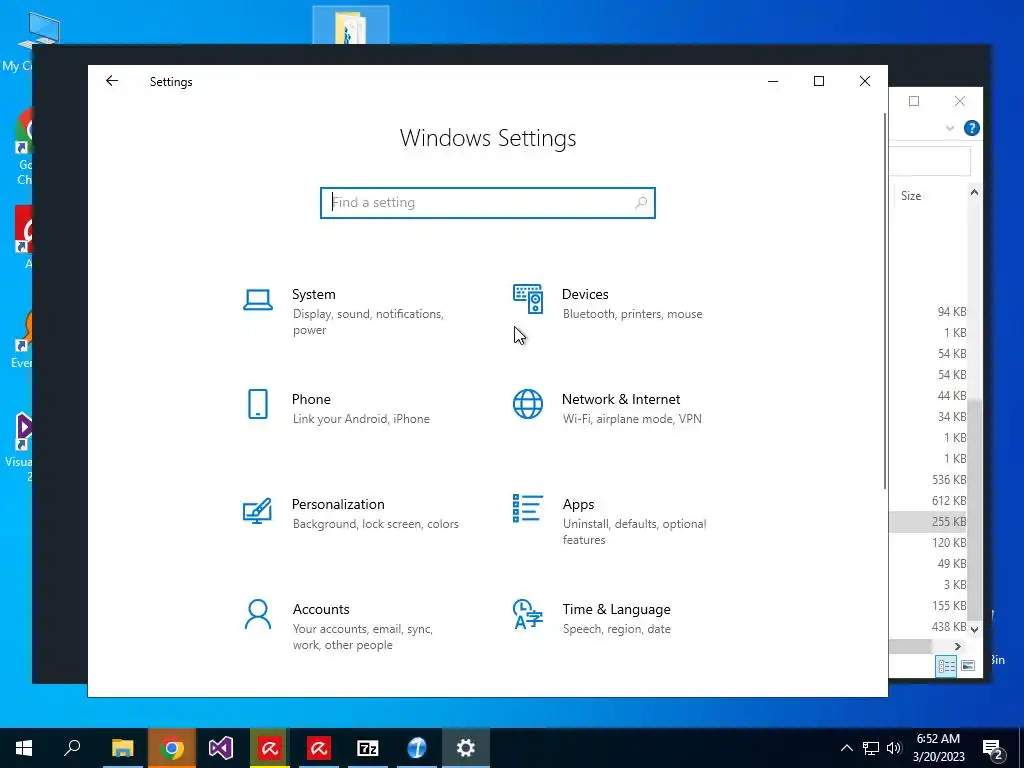This screenshot has height=768, width=1024.
Task: Open Devices settings title link
Action: (x=585, y=294)
